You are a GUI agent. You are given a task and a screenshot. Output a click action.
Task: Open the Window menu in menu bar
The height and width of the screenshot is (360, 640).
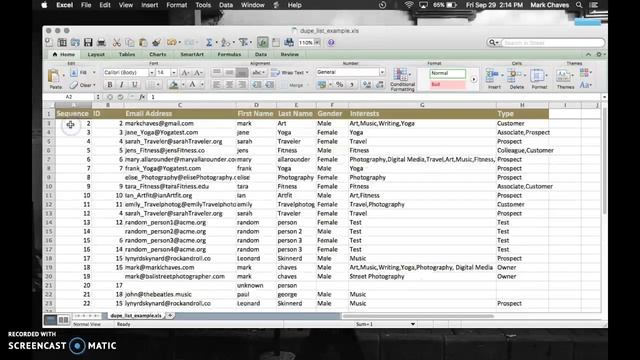(x=253, y=5)
